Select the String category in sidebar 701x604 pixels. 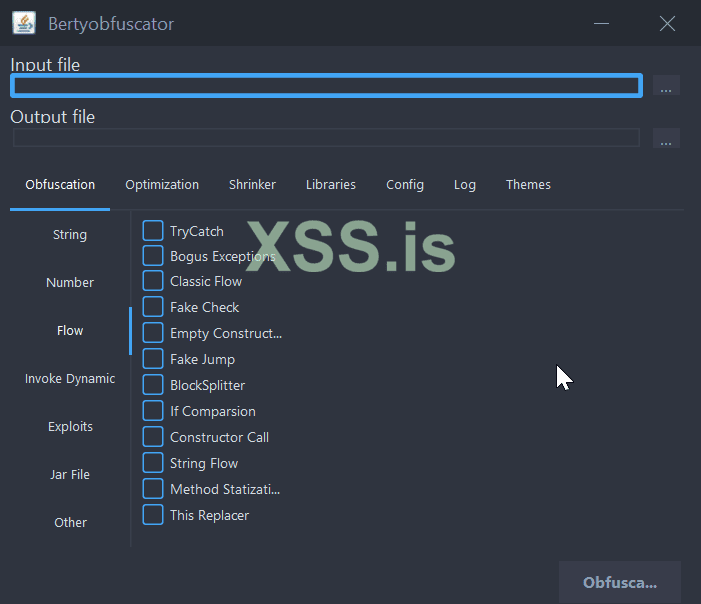(x=70, y=235)
